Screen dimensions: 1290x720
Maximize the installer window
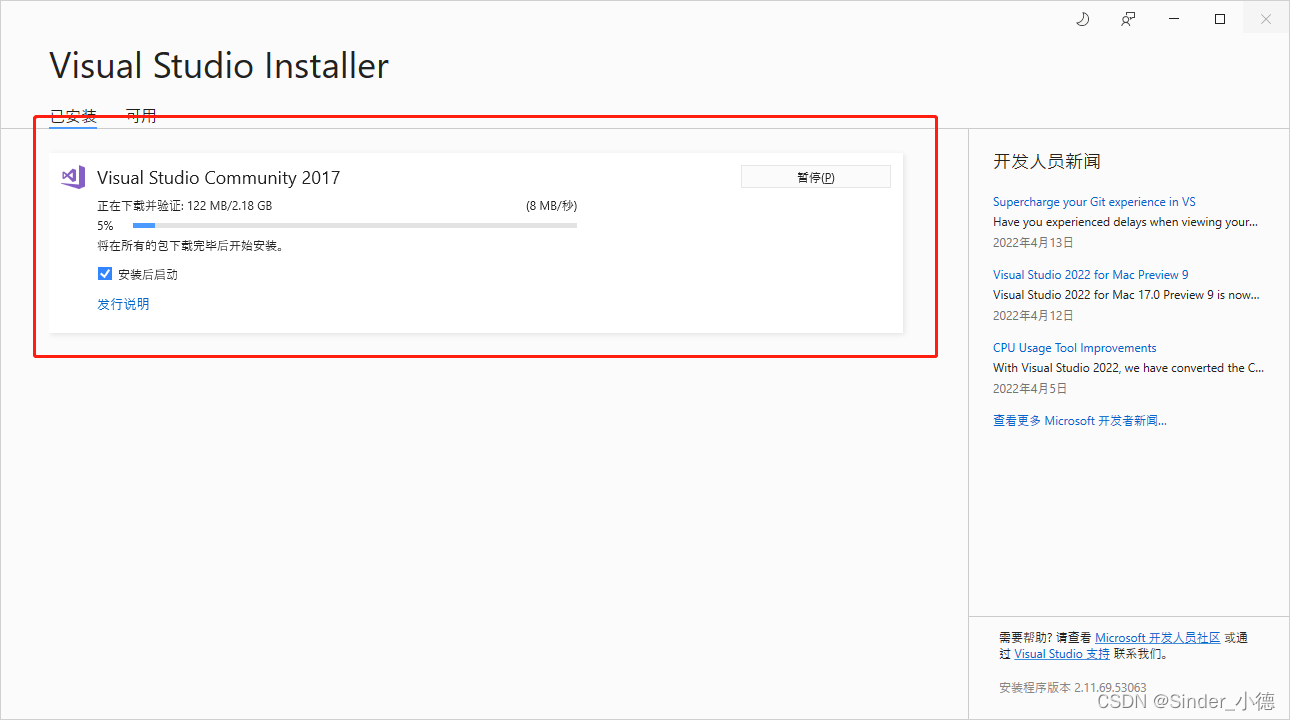tap(1220, 19)
